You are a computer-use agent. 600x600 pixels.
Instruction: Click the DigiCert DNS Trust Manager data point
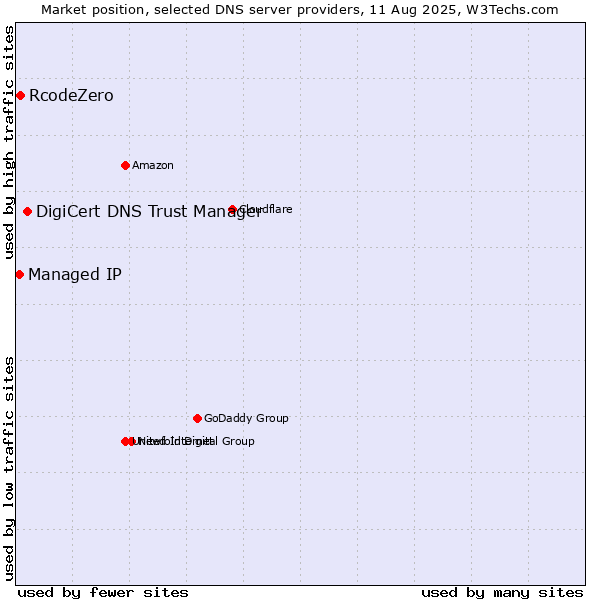pyautogui.click(x=28, y=212)
